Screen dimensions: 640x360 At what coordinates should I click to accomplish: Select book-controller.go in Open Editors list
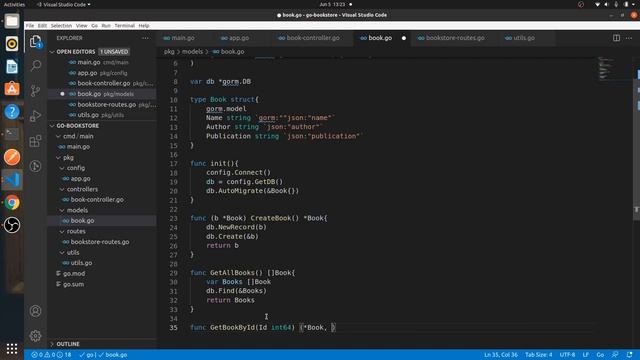click(x=104, y=83)
